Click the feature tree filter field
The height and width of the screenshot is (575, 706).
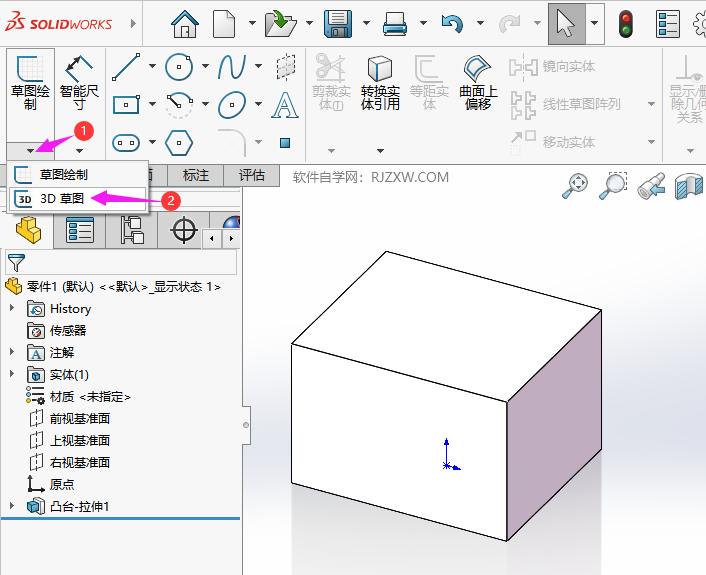click(x=121, y=262)
